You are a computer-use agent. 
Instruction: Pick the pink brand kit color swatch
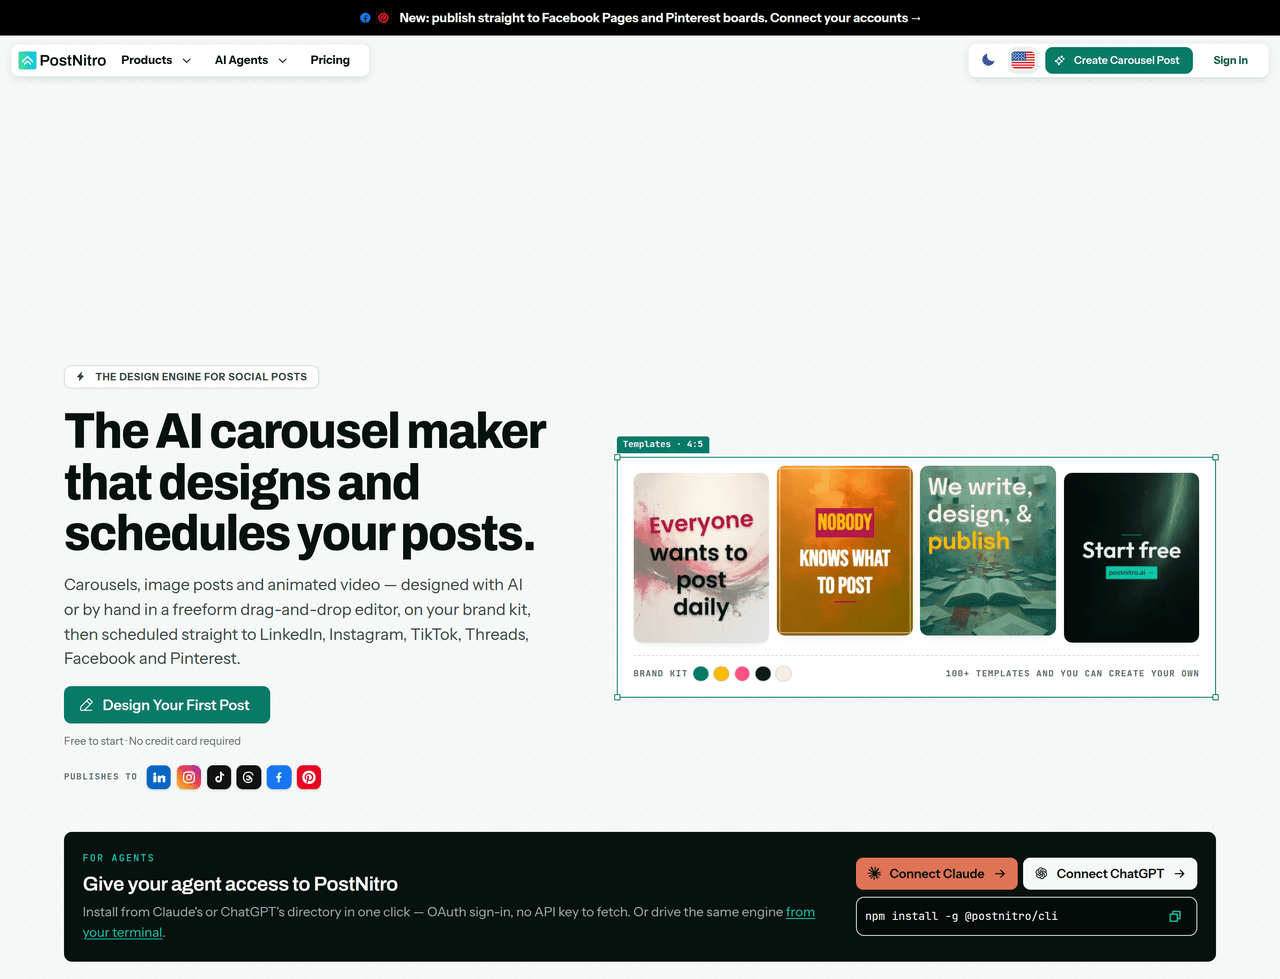coord(742,673)
